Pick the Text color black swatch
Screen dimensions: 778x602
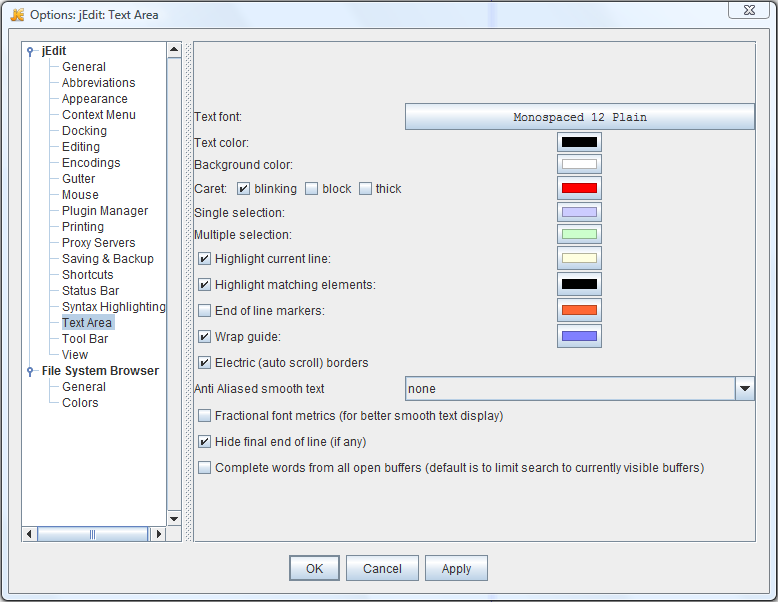pos(579,142)
